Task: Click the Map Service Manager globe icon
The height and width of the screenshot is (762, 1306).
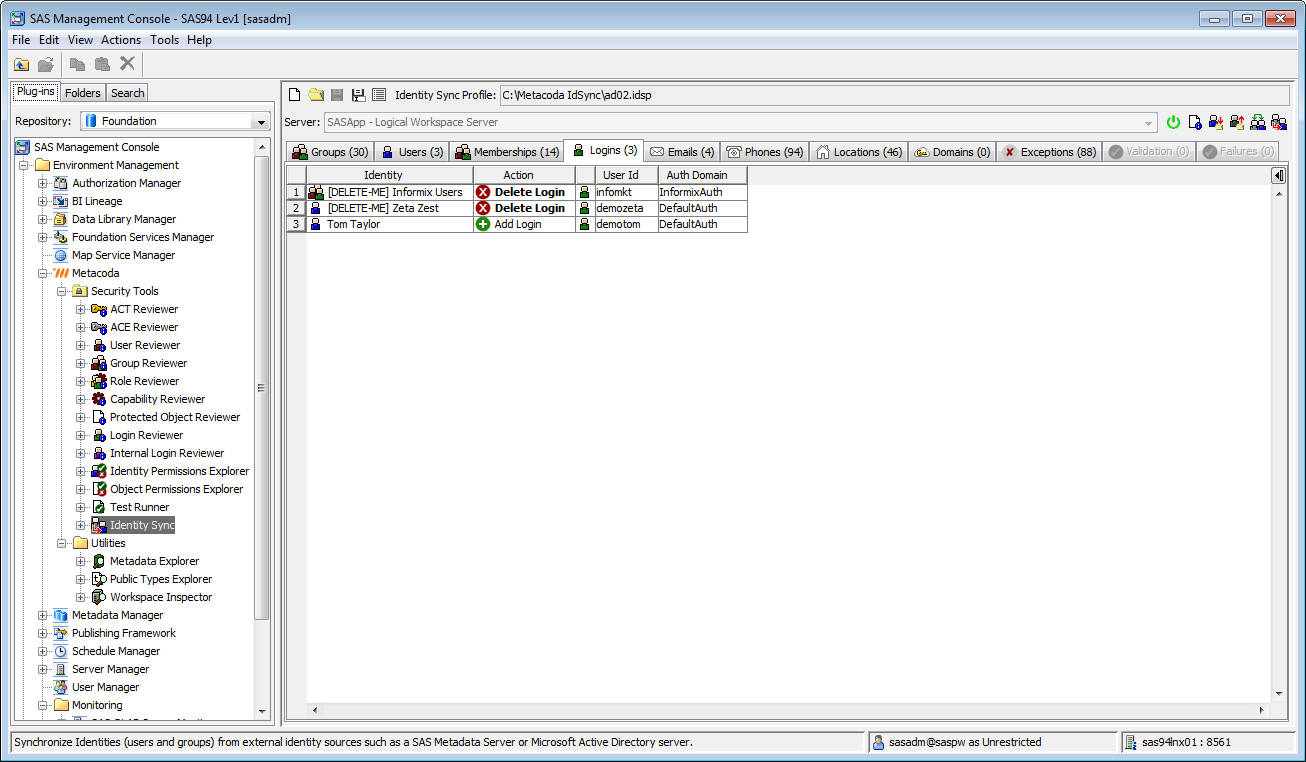Action: tap(61, 255)
